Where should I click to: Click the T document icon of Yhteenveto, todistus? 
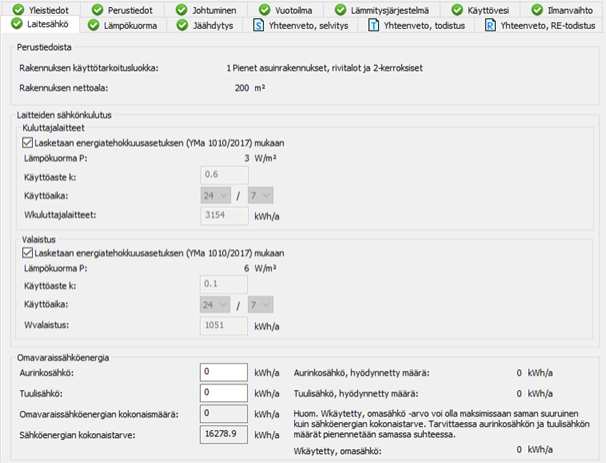(373, 26)
